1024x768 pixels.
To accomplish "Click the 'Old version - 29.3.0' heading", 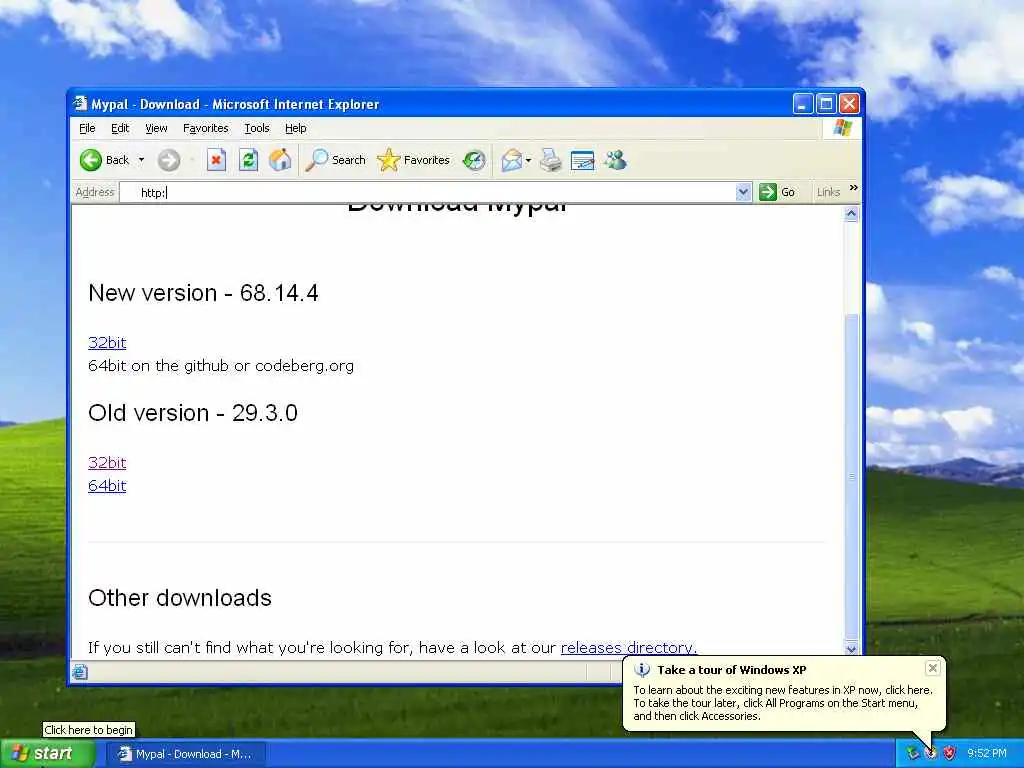I will (193, 413).
